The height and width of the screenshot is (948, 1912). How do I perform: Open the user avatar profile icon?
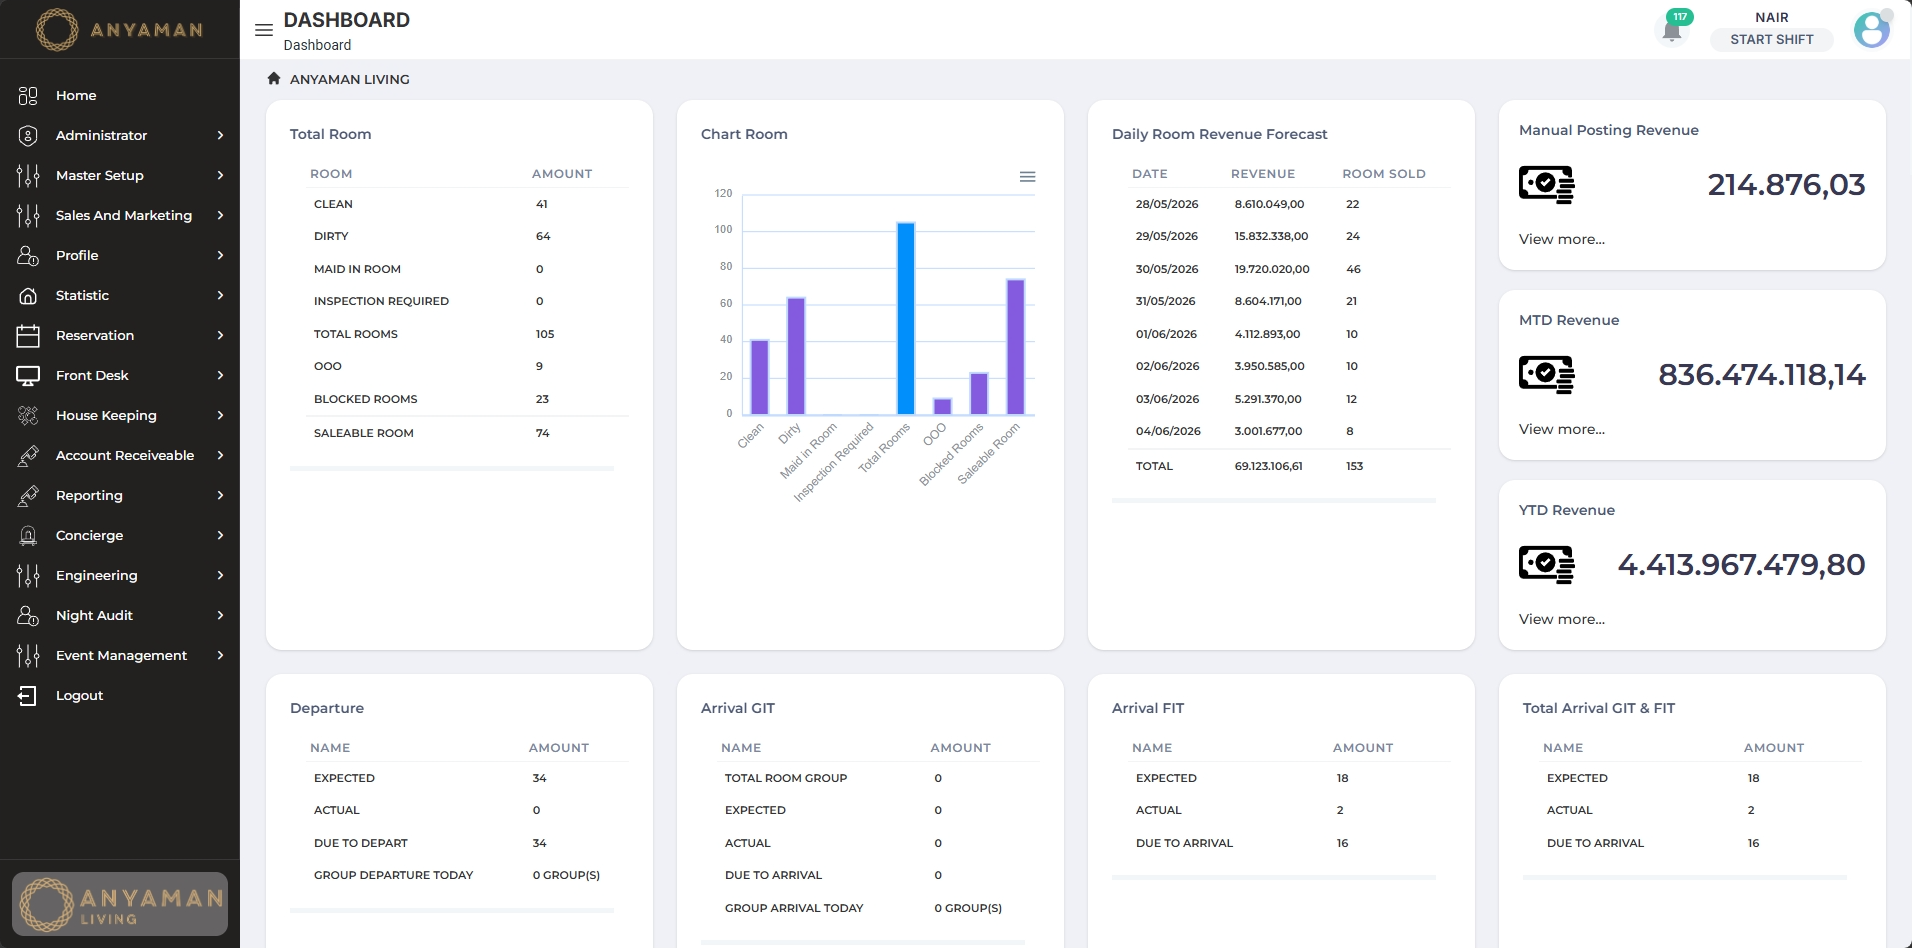(1872, 30)
